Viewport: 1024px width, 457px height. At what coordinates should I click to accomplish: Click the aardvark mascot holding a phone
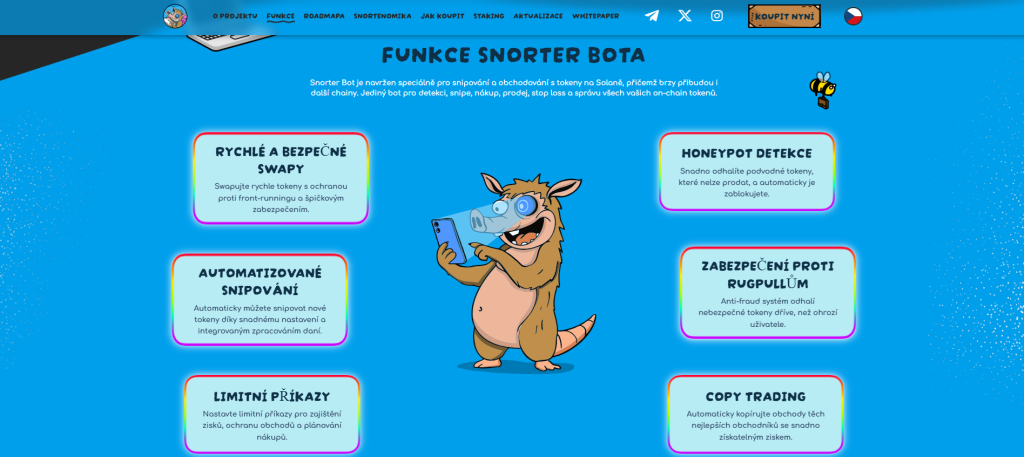[x=513, y=272]
